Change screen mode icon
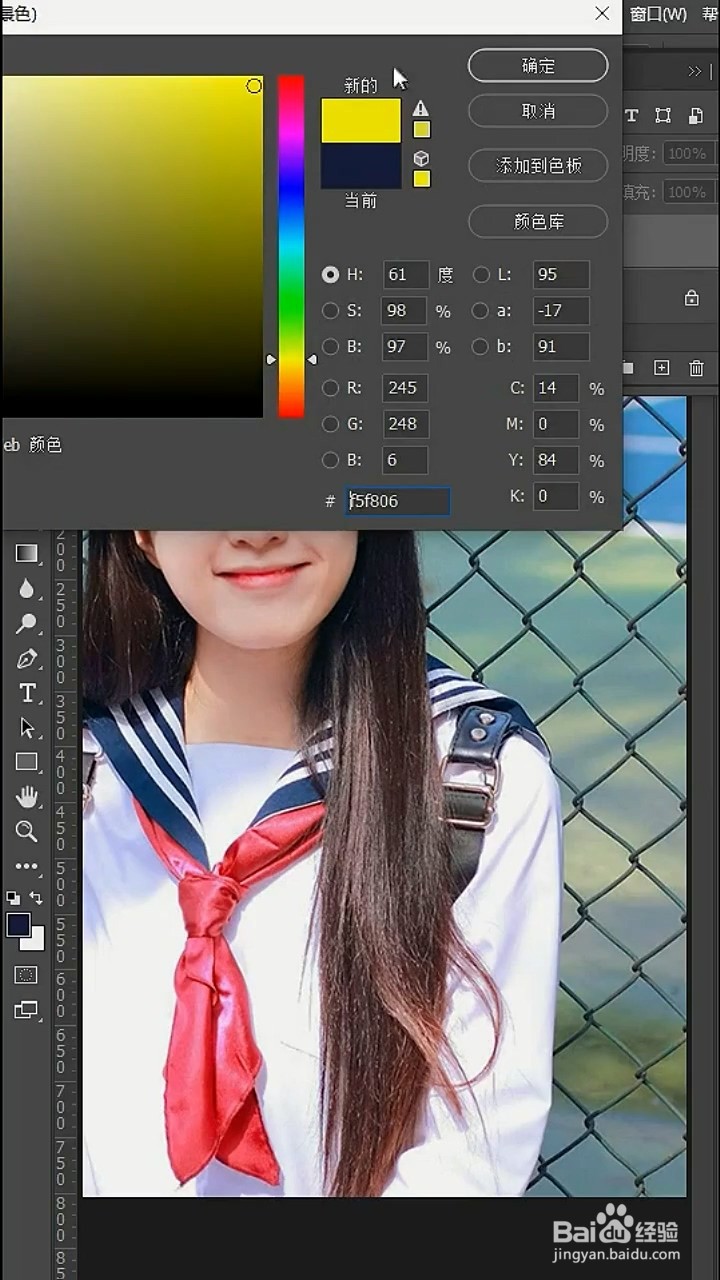This screenshot has width=720, height=1280. (26, 1010)
